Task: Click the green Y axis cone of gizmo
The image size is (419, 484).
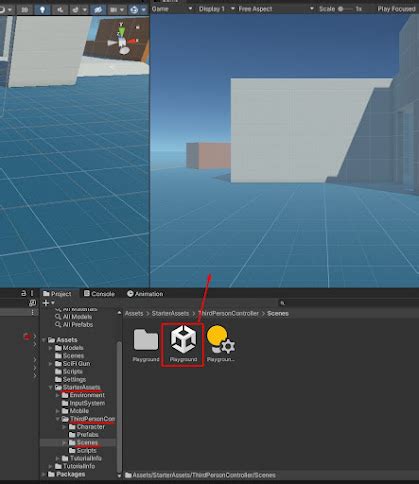Action: pos(122,32)
